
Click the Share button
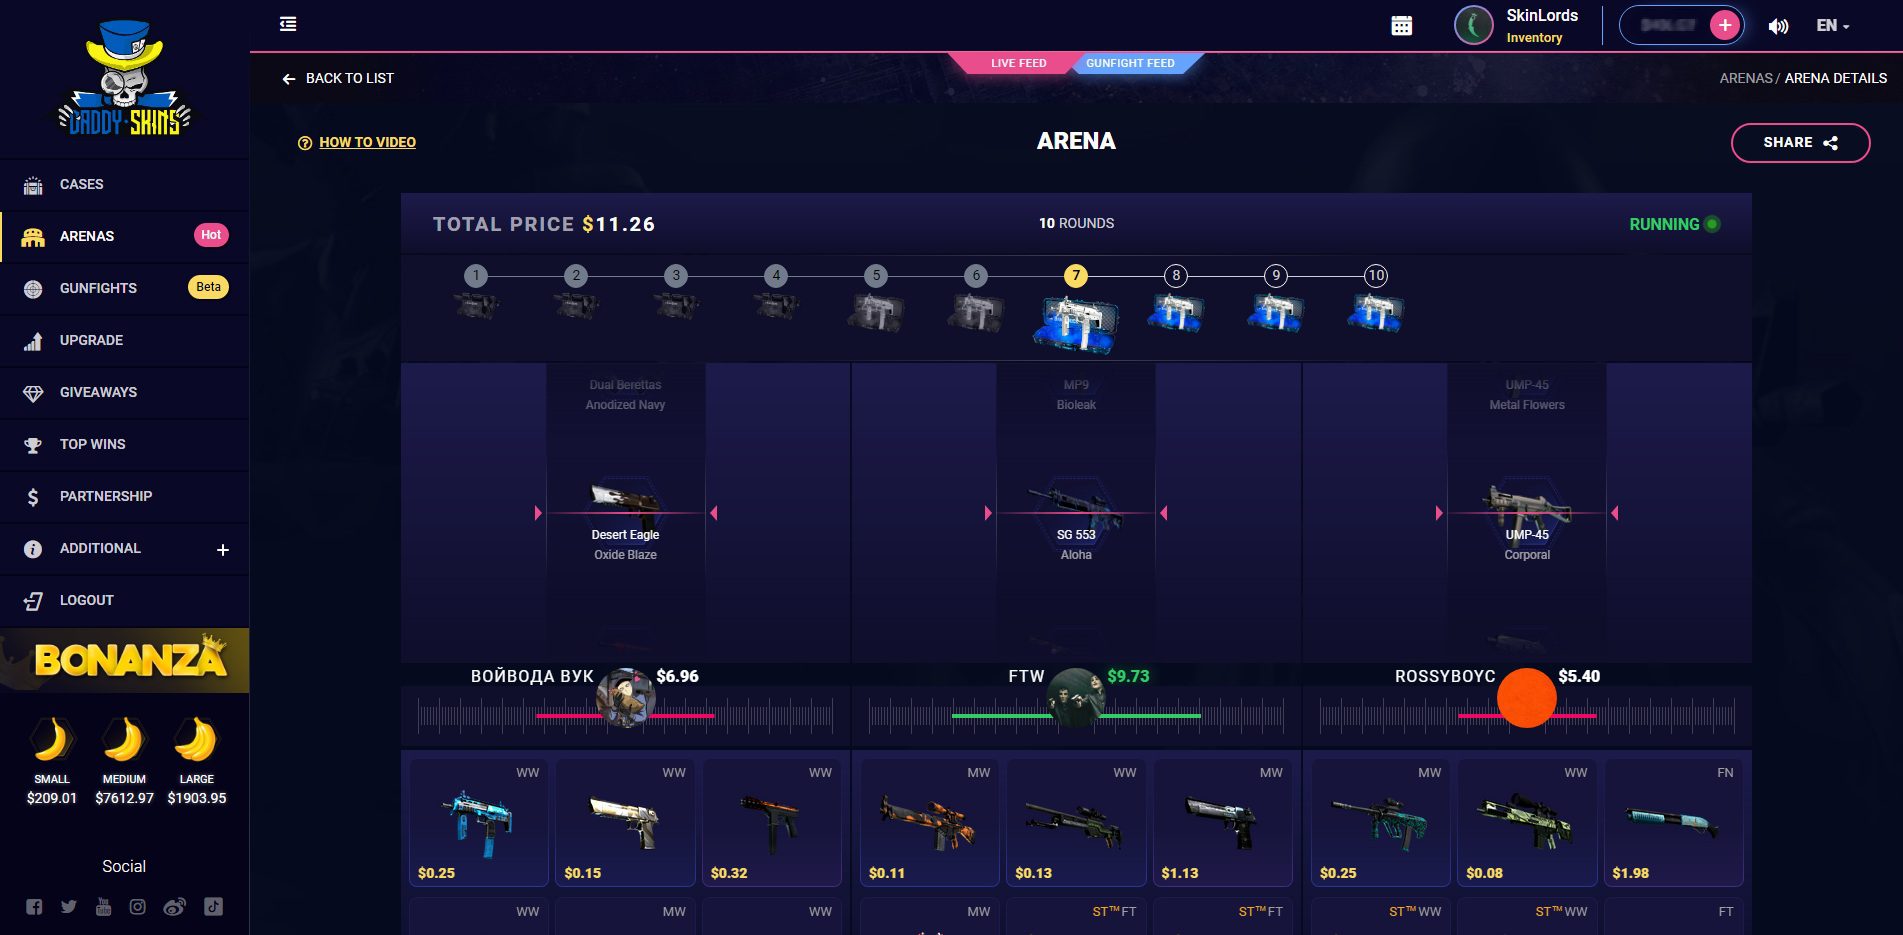(1800, 142)
